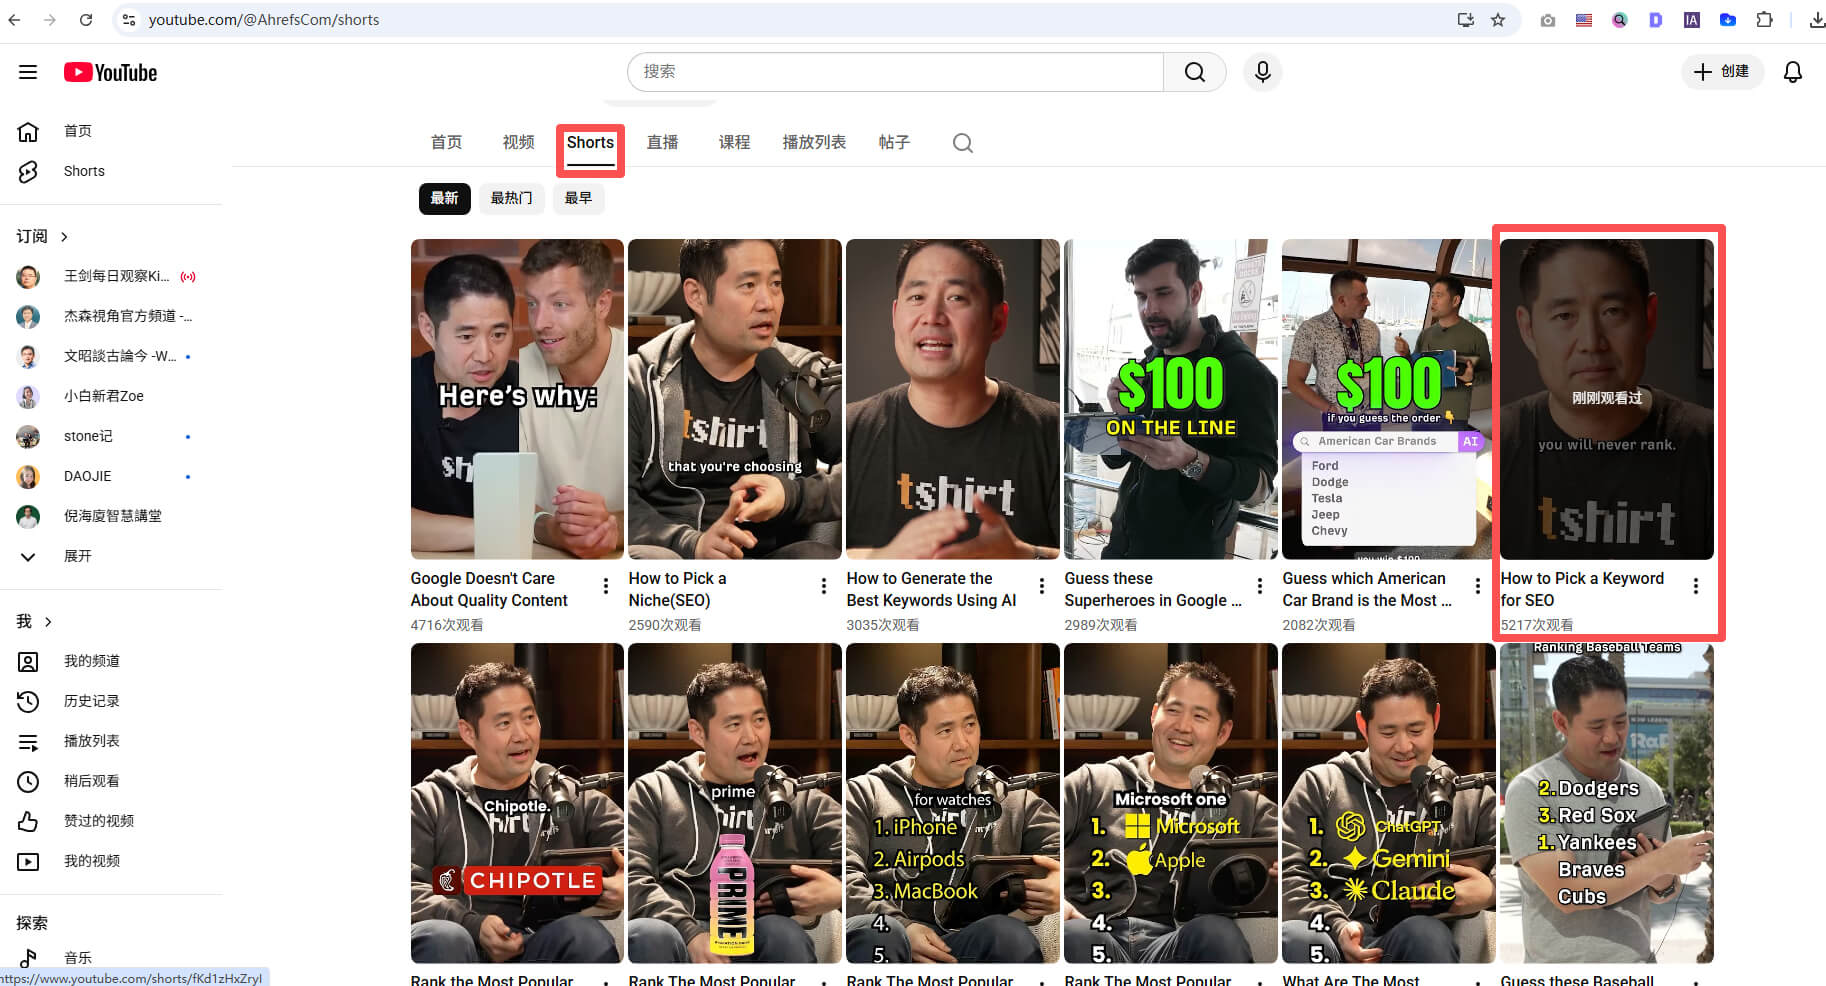The height and width of the screenshot is (986, 1826).
Task: Expand the 我 section chevron
Action: pyautogui.click(x=34, y=621)
